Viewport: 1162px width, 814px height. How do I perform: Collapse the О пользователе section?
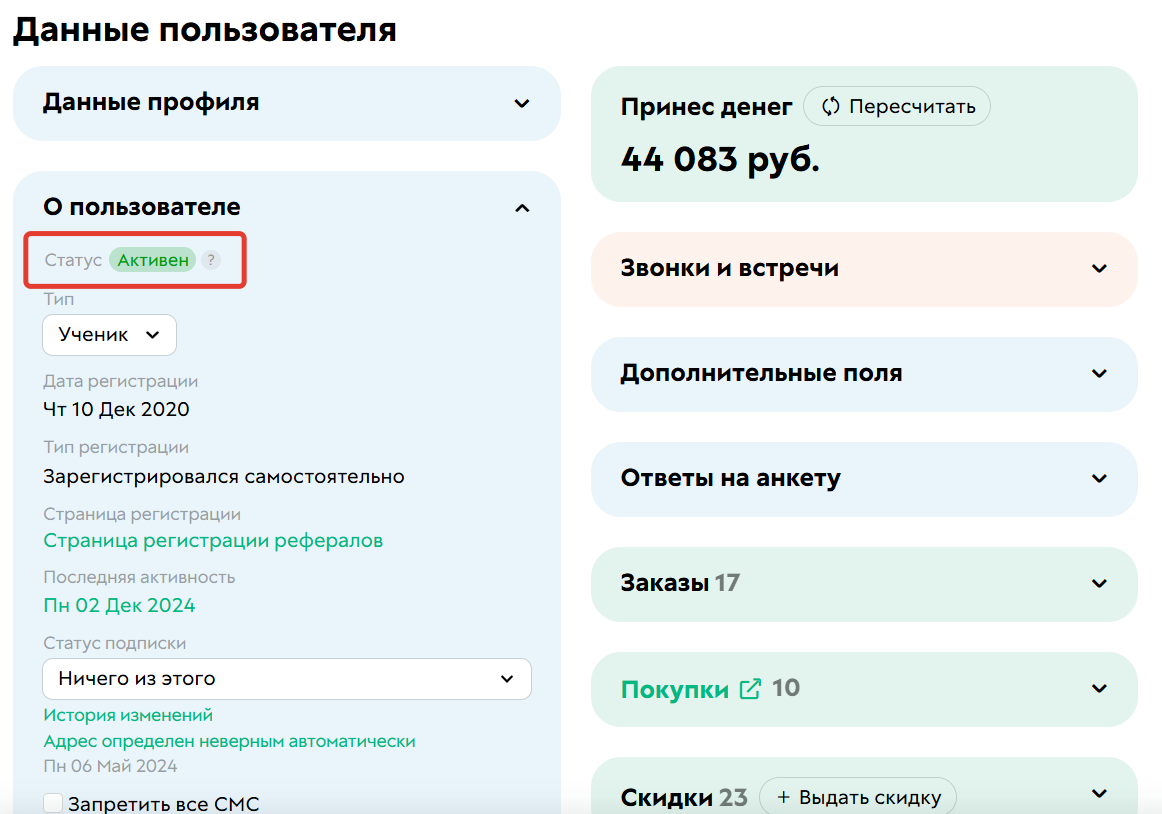[x=520, y=209]
